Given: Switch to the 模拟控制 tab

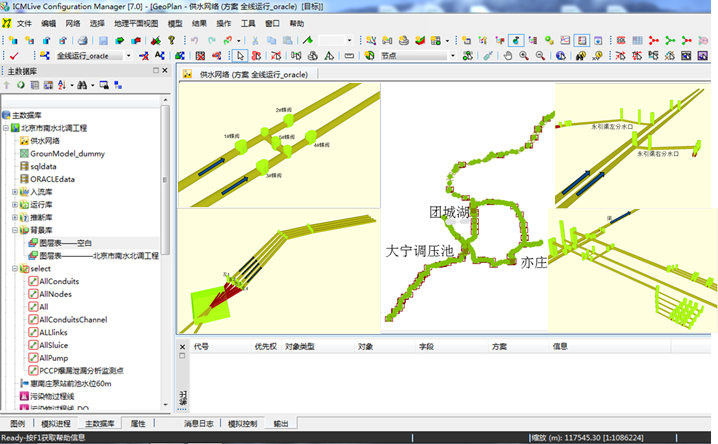Looking at the screenshot, I should (243, 424).
